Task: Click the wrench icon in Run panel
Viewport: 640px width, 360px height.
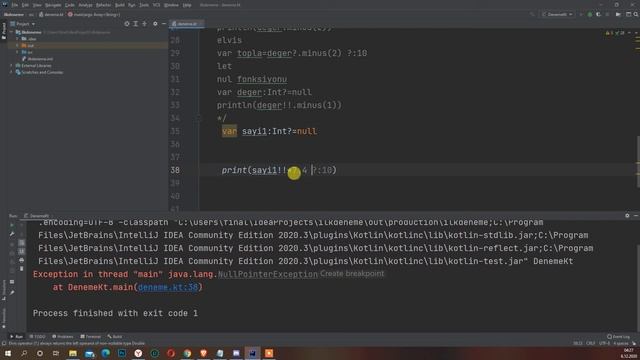Action: pos(12,234)
